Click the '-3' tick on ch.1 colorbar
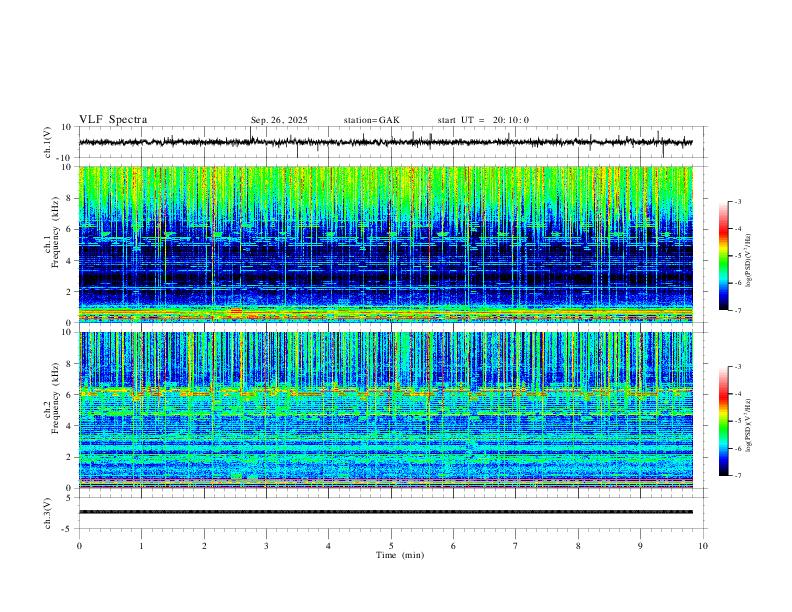This screenshot has height=612, width=792. coord(737,201)
